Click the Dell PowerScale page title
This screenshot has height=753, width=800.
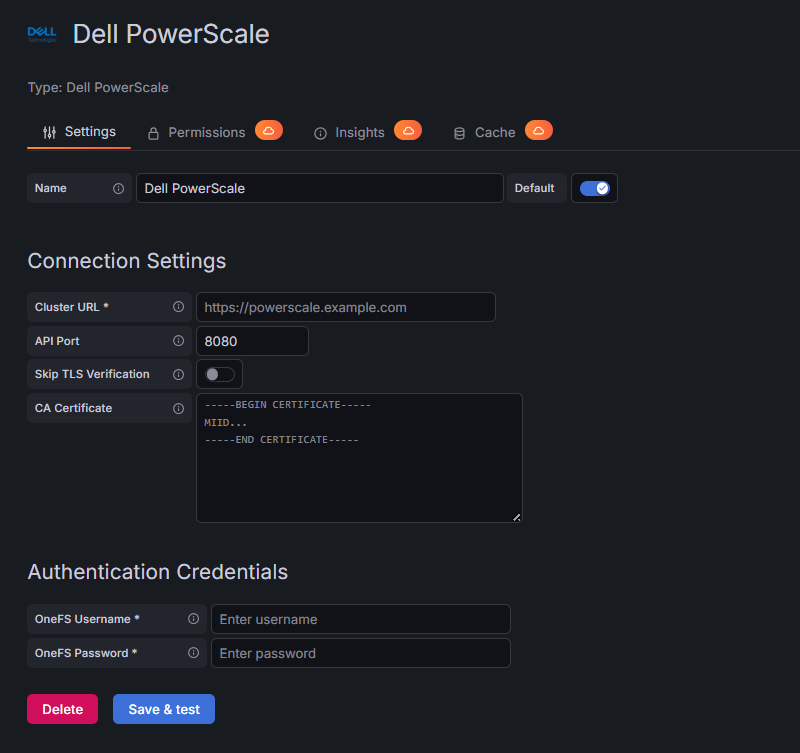pyautogui.click(x=171, y=34)
